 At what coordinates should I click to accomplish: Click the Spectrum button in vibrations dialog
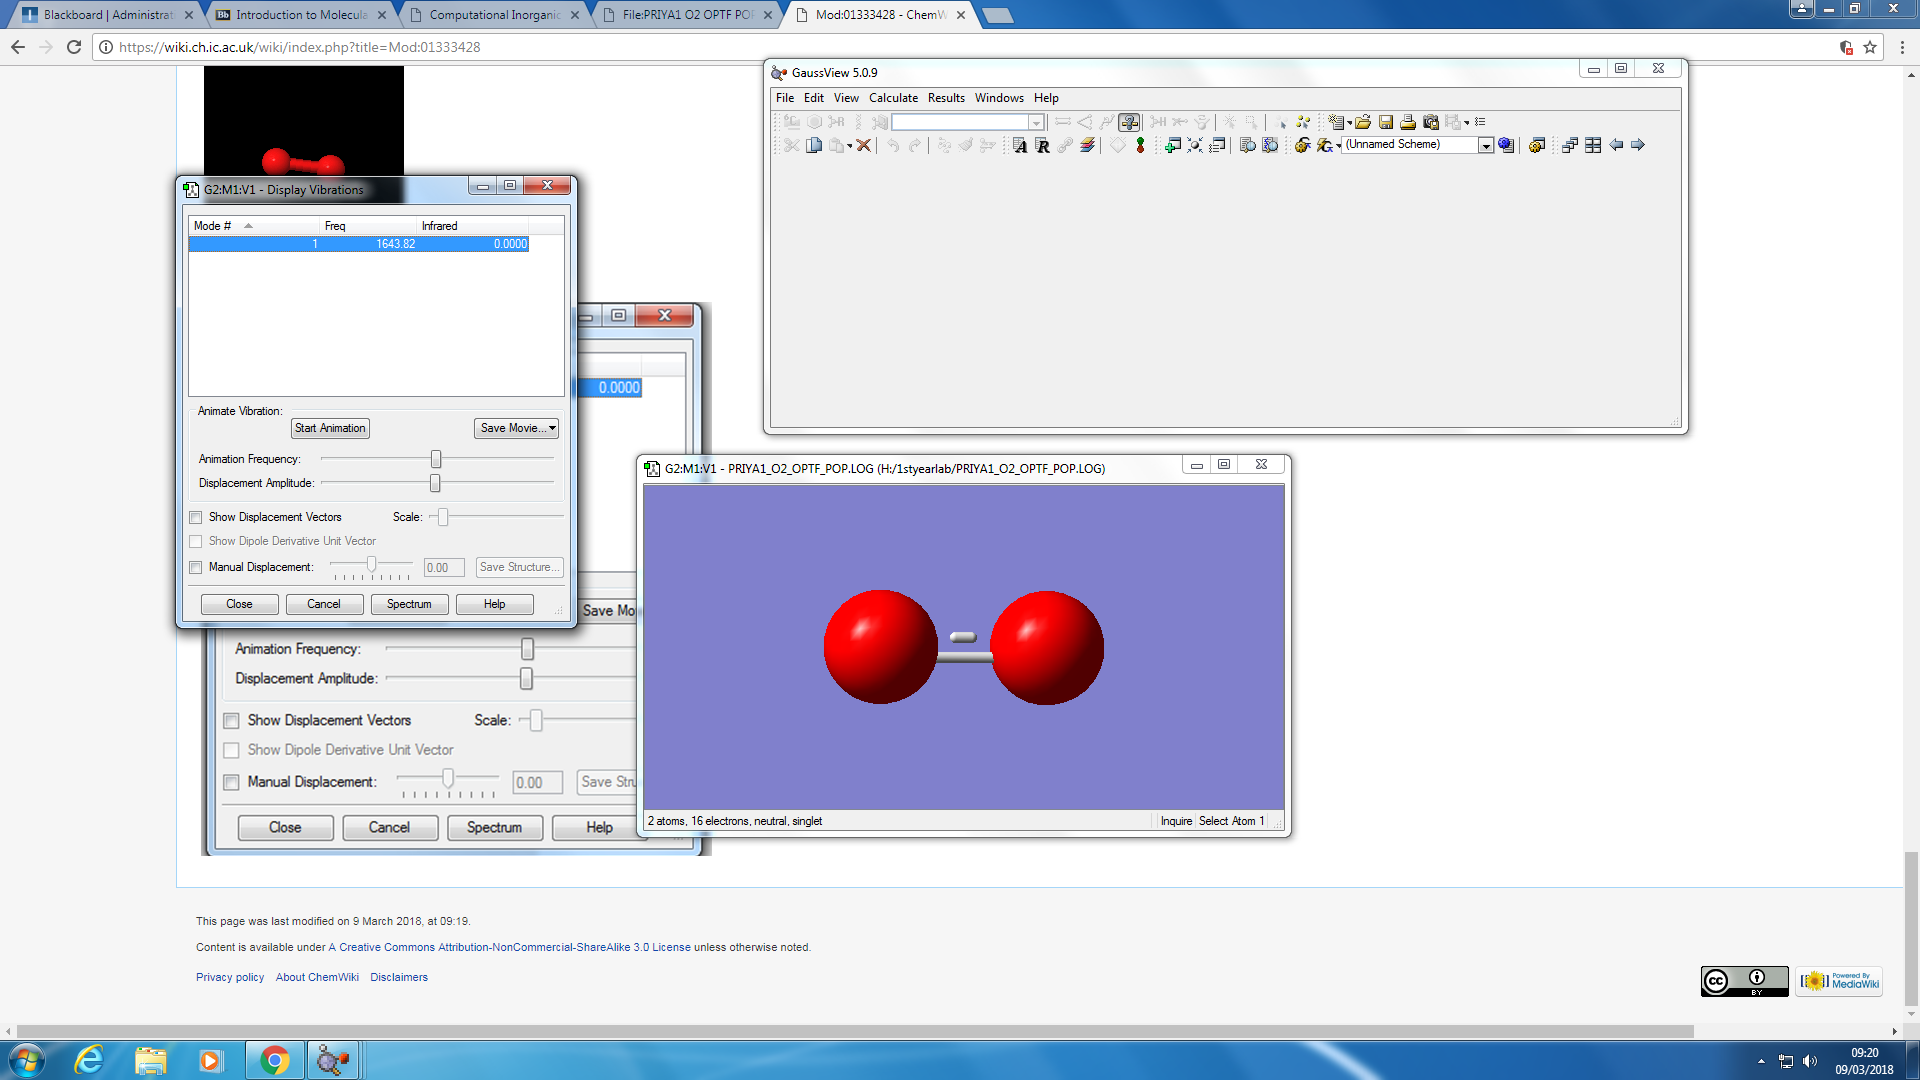[409, 605]
